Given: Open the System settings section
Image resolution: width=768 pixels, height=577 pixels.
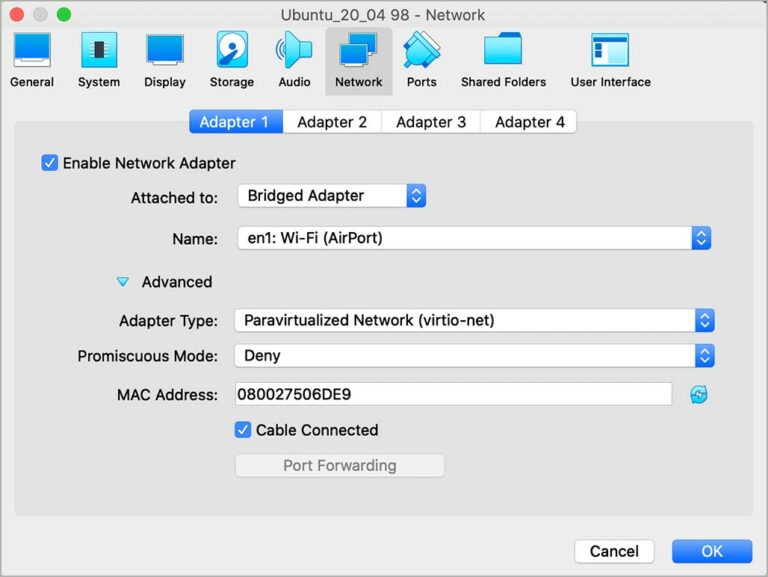Looking at the screenshot, I should coord(98,59).
